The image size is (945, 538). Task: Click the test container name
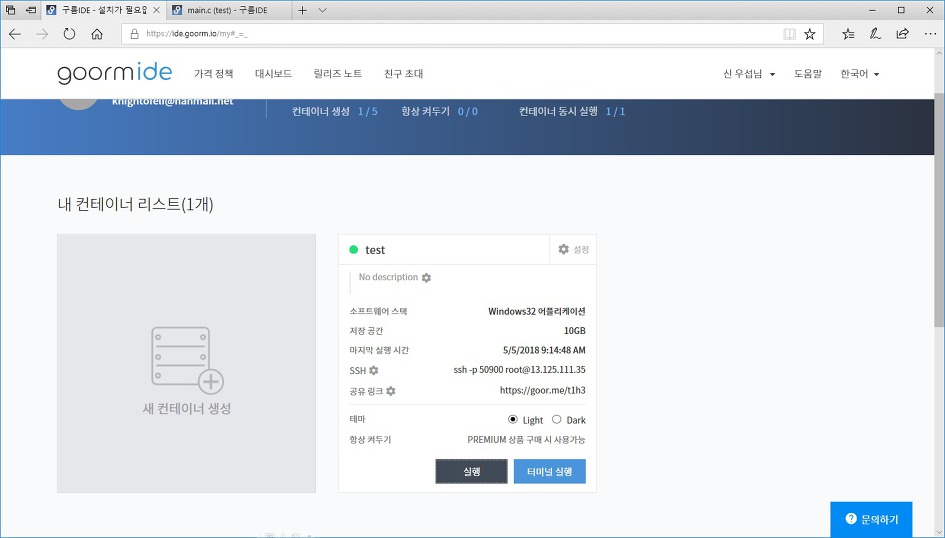coord(375,250)
